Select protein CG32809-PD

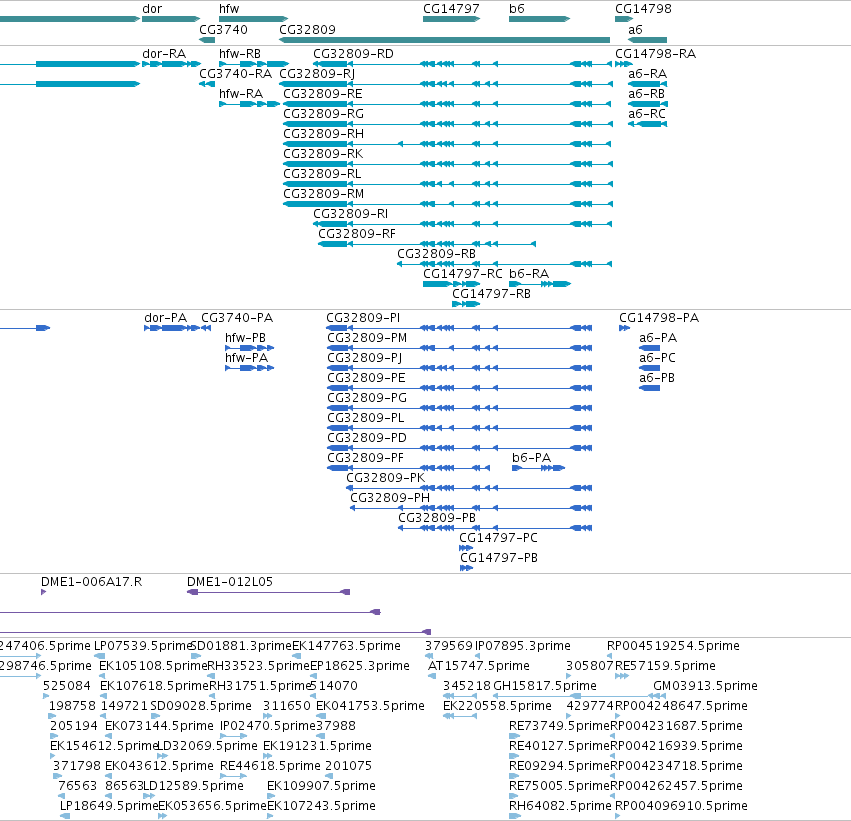click(x=367, y=438)
